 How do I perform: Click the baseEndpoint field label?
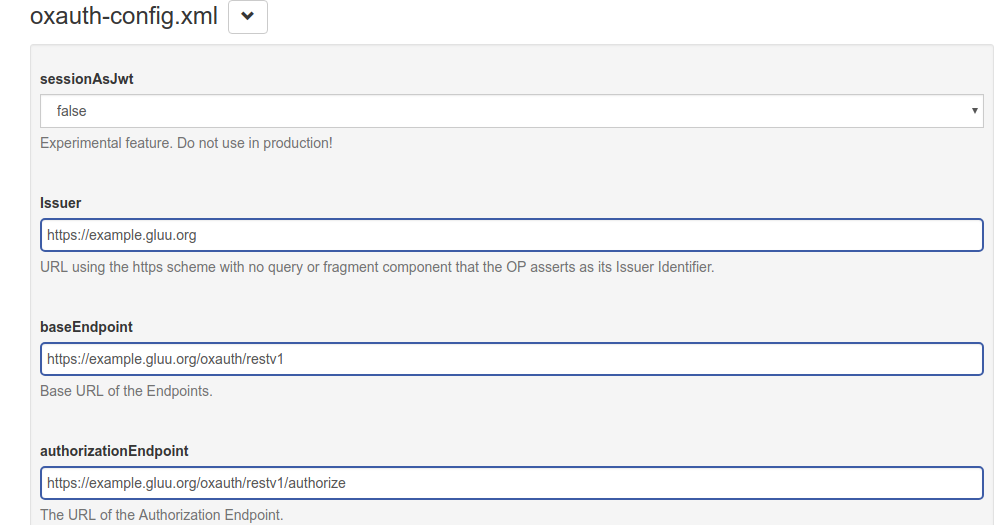(x=86, y=327)
